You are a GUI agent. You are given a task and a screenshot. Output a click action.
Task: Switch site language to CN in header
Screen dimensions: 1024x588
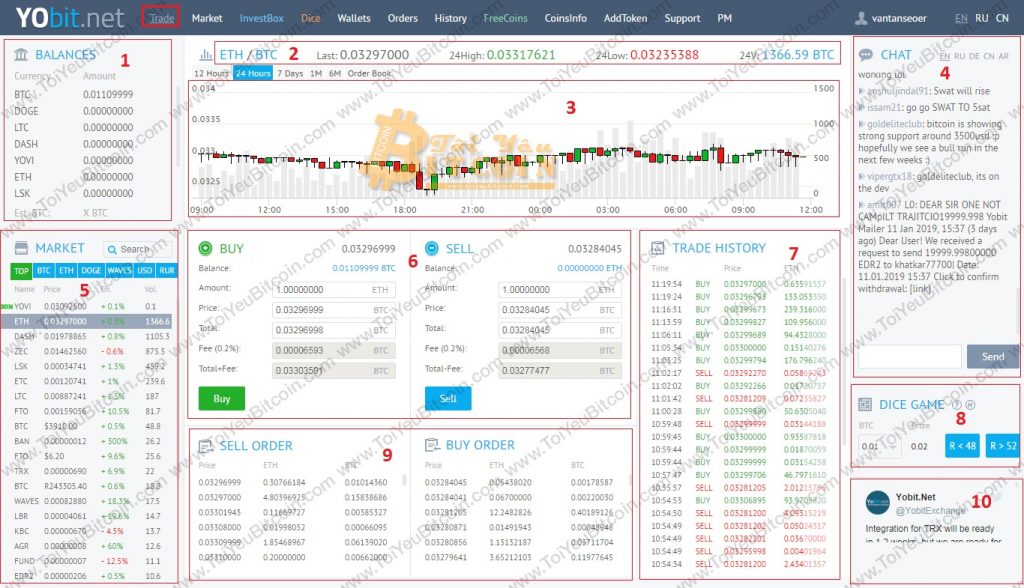click(x=1002, y=18)
